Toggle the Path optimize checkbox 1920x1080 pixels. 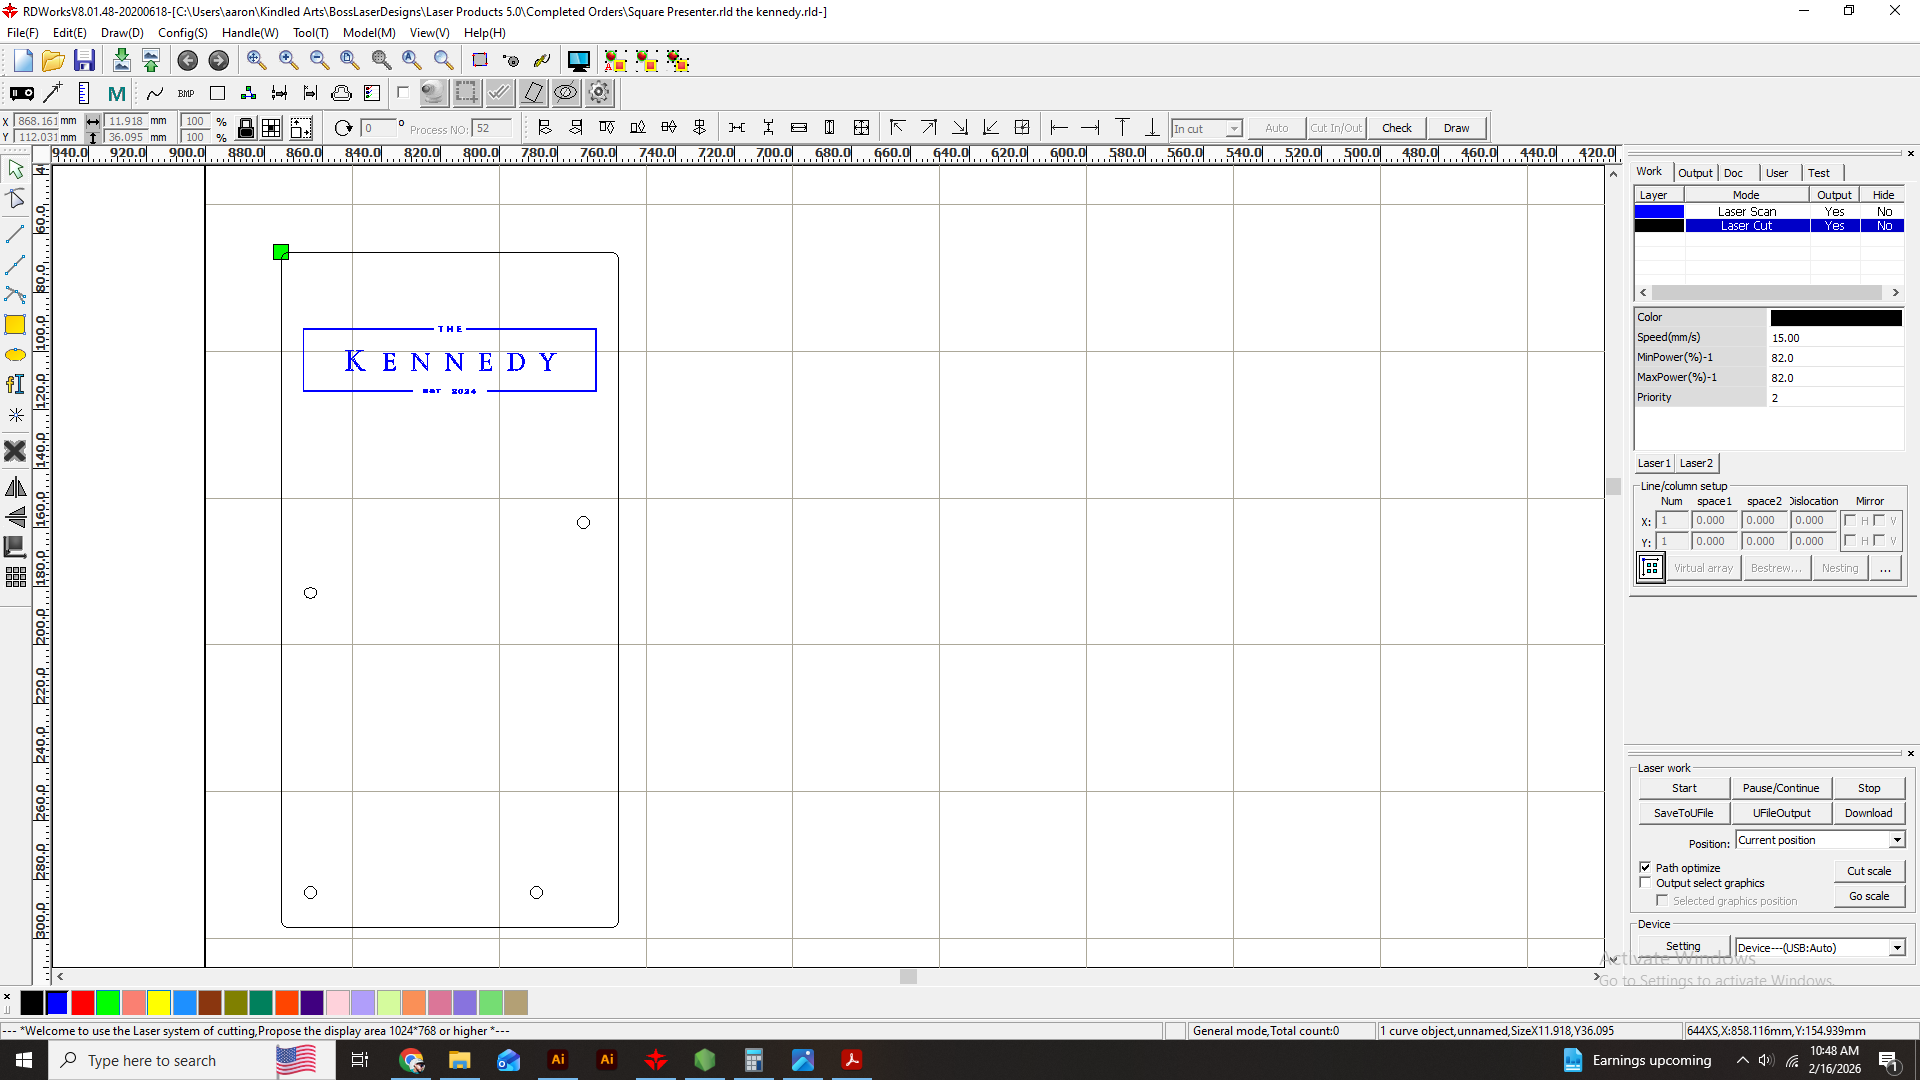tap(1645, 867)
